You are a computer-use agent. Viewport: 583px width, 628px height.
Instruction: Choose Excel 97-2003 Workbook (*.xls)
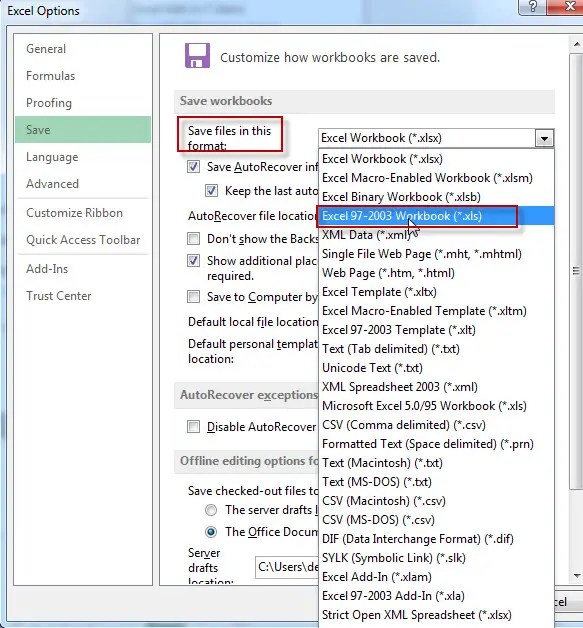point(436,216)
